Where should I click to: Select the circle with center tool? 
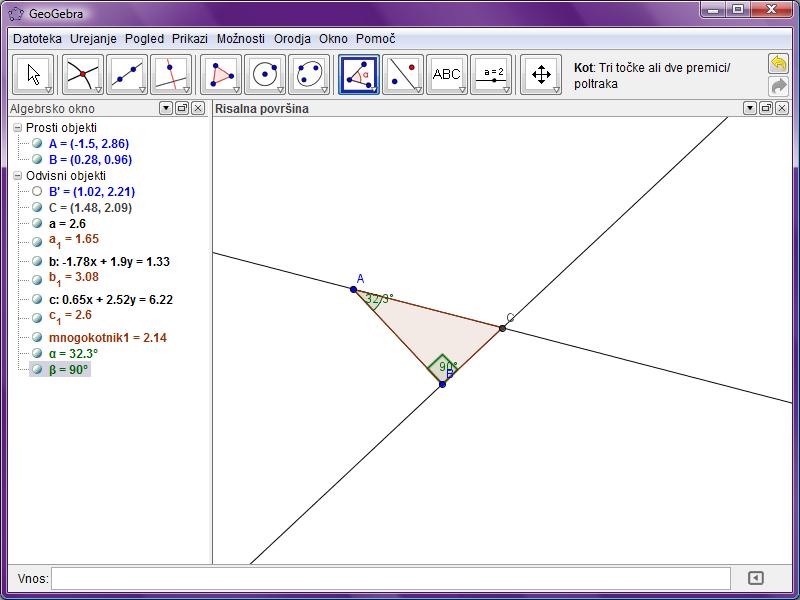(x=264, y=74)
